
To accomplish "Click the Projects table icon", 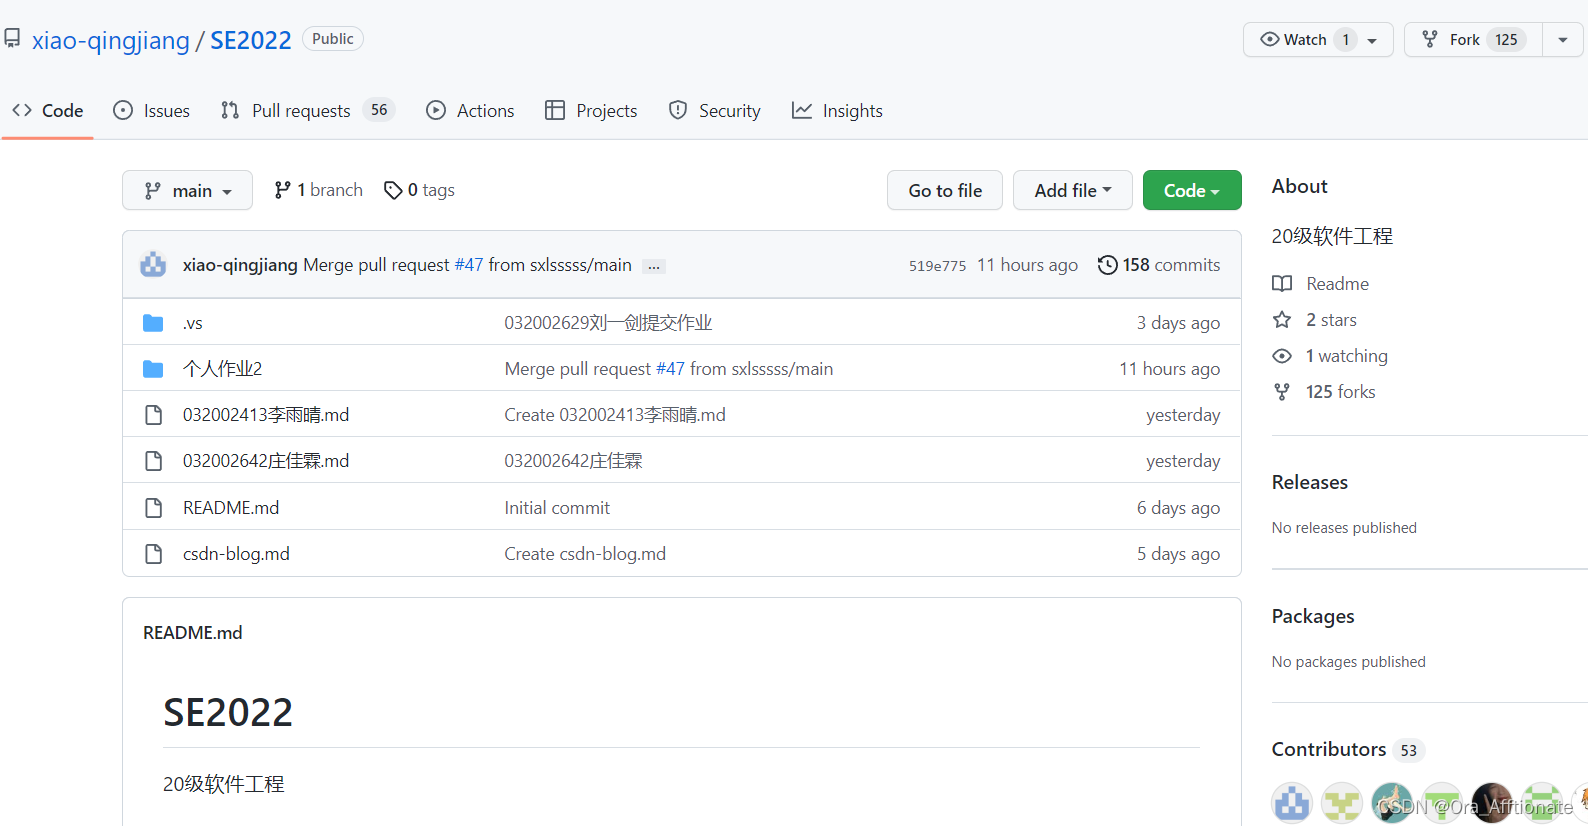I will (x=555, y=110).
